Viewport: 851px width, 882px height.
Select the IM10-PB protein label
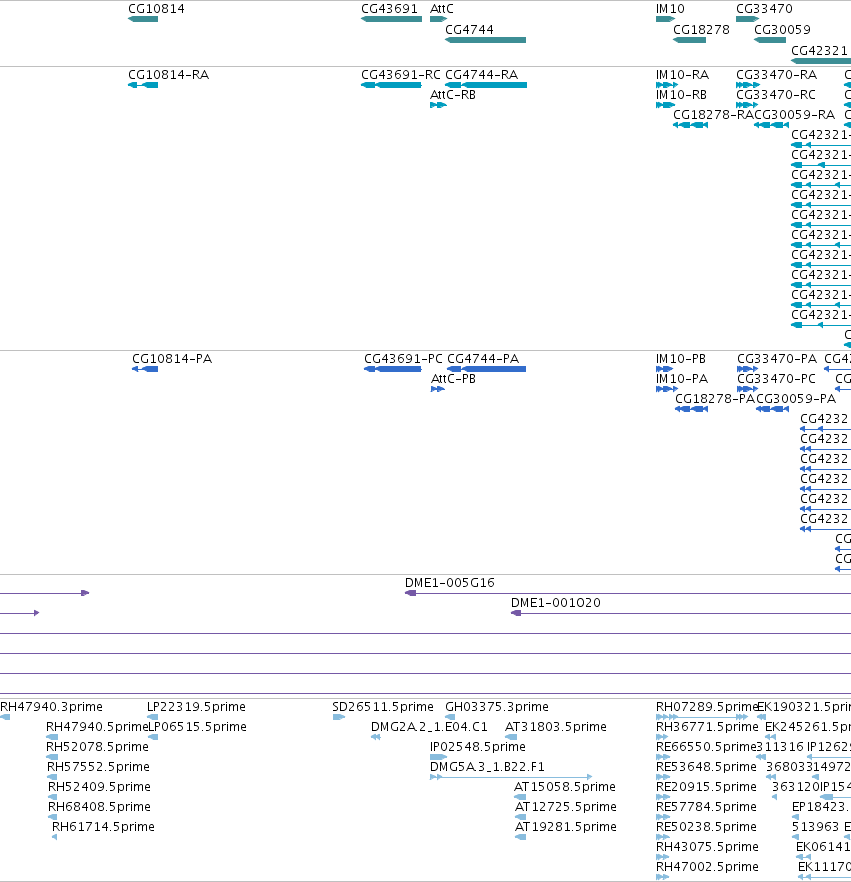681,359
